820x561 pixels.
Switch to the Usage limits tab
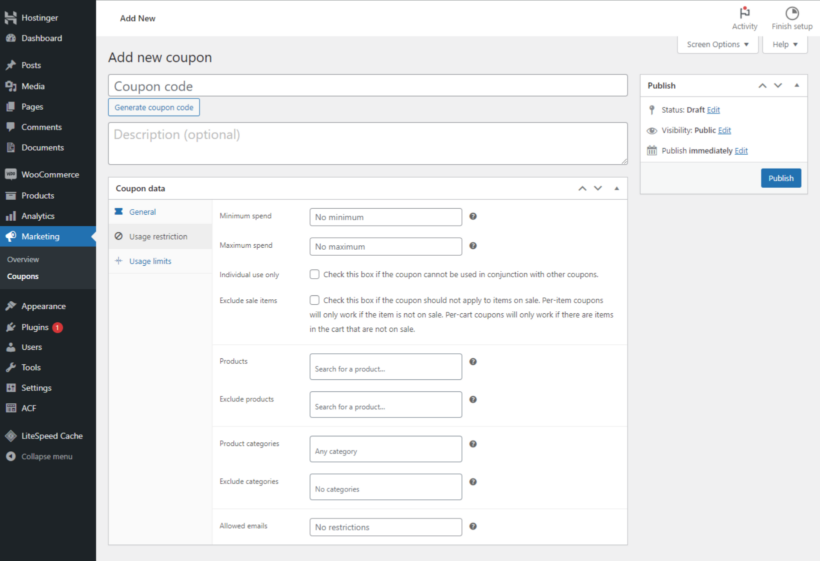point(150,261)
